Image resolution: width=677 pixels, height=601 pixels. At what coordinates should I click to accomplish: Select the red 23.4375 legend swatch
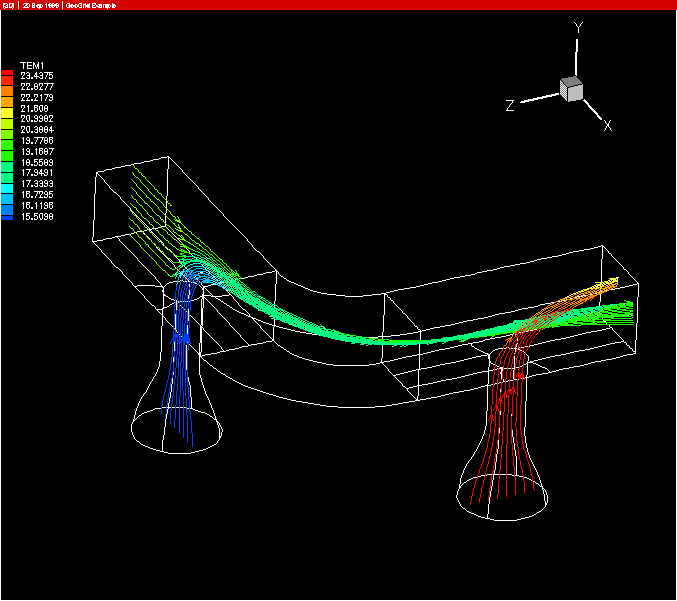click(7, 76)
